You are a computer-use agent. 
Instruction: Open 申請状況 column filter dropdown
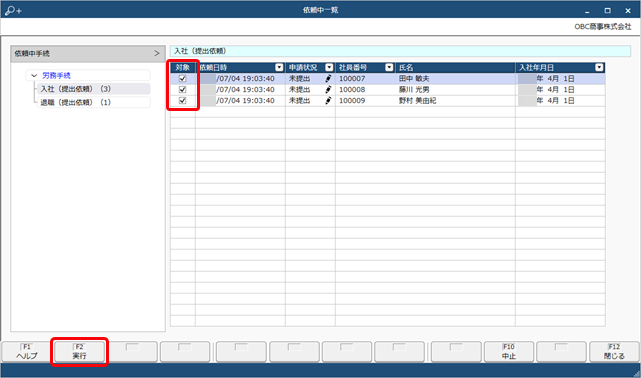pyautogui.click(x=329, y=67)
